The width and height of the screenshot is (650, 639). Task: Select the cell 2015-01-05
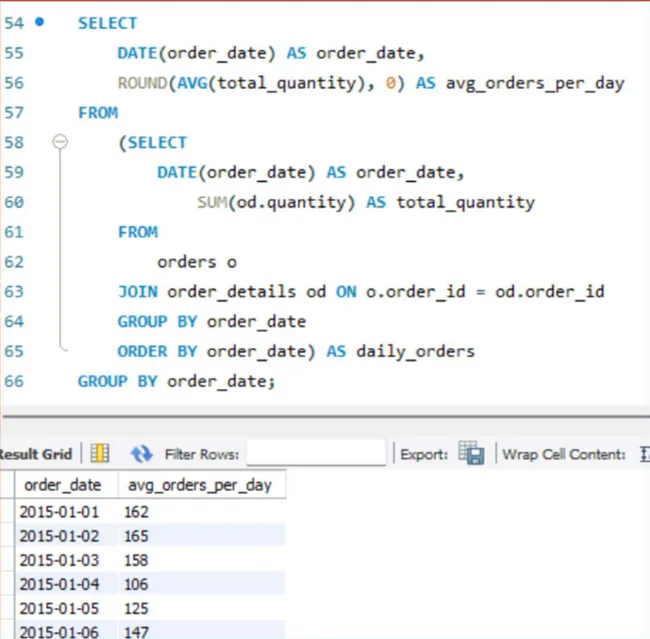(x=59, y=608)
